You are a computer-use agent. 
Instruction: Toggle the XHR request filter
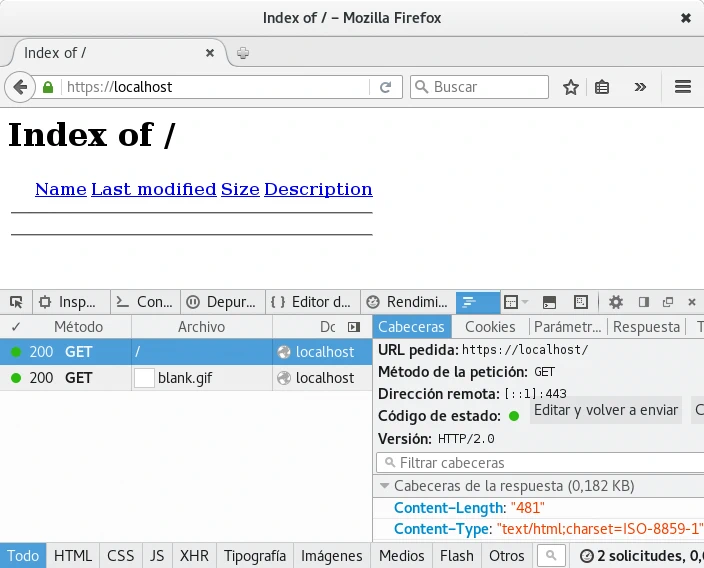194,556
